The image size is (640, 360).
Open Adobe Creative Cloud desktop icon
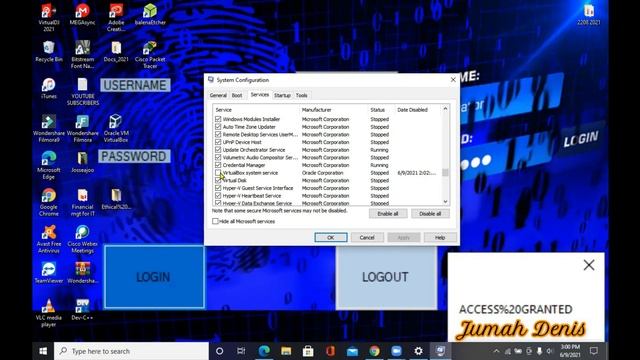point(116,17)
